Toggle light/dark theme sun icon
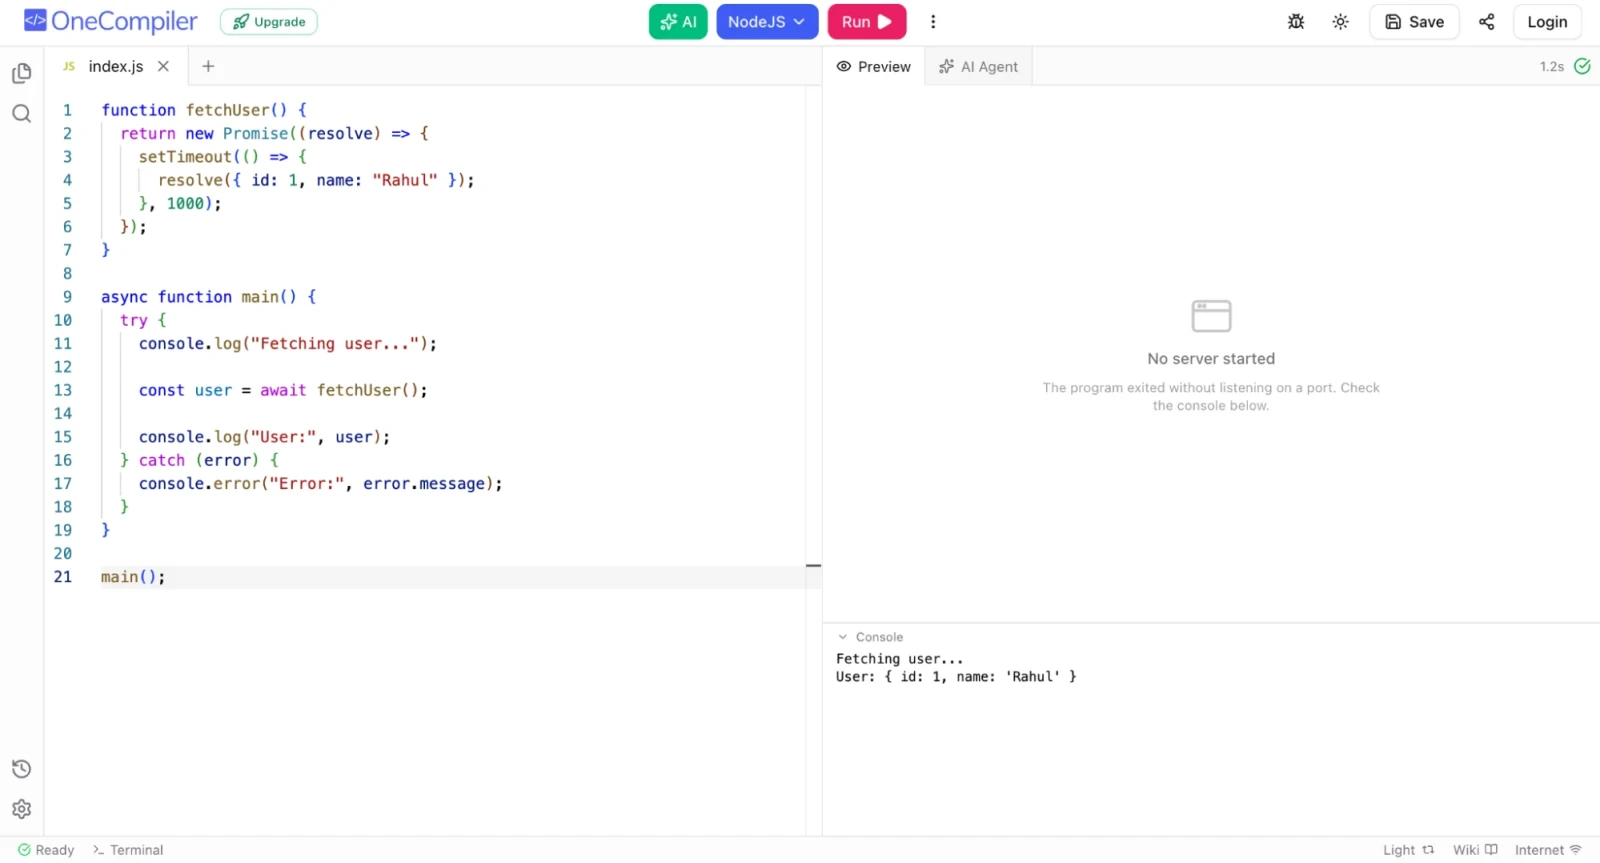 (x=1341, y=22)
